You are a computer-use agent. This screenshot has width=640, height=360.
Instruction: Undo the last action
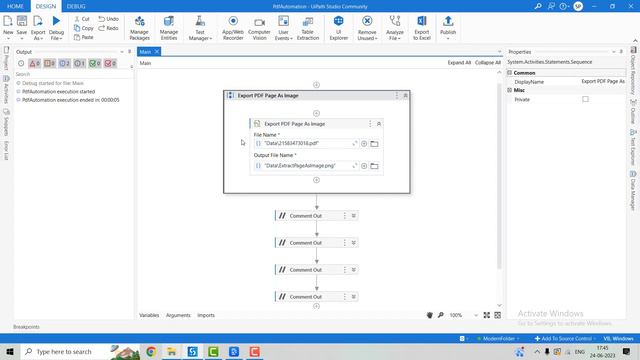pos(109,19)
